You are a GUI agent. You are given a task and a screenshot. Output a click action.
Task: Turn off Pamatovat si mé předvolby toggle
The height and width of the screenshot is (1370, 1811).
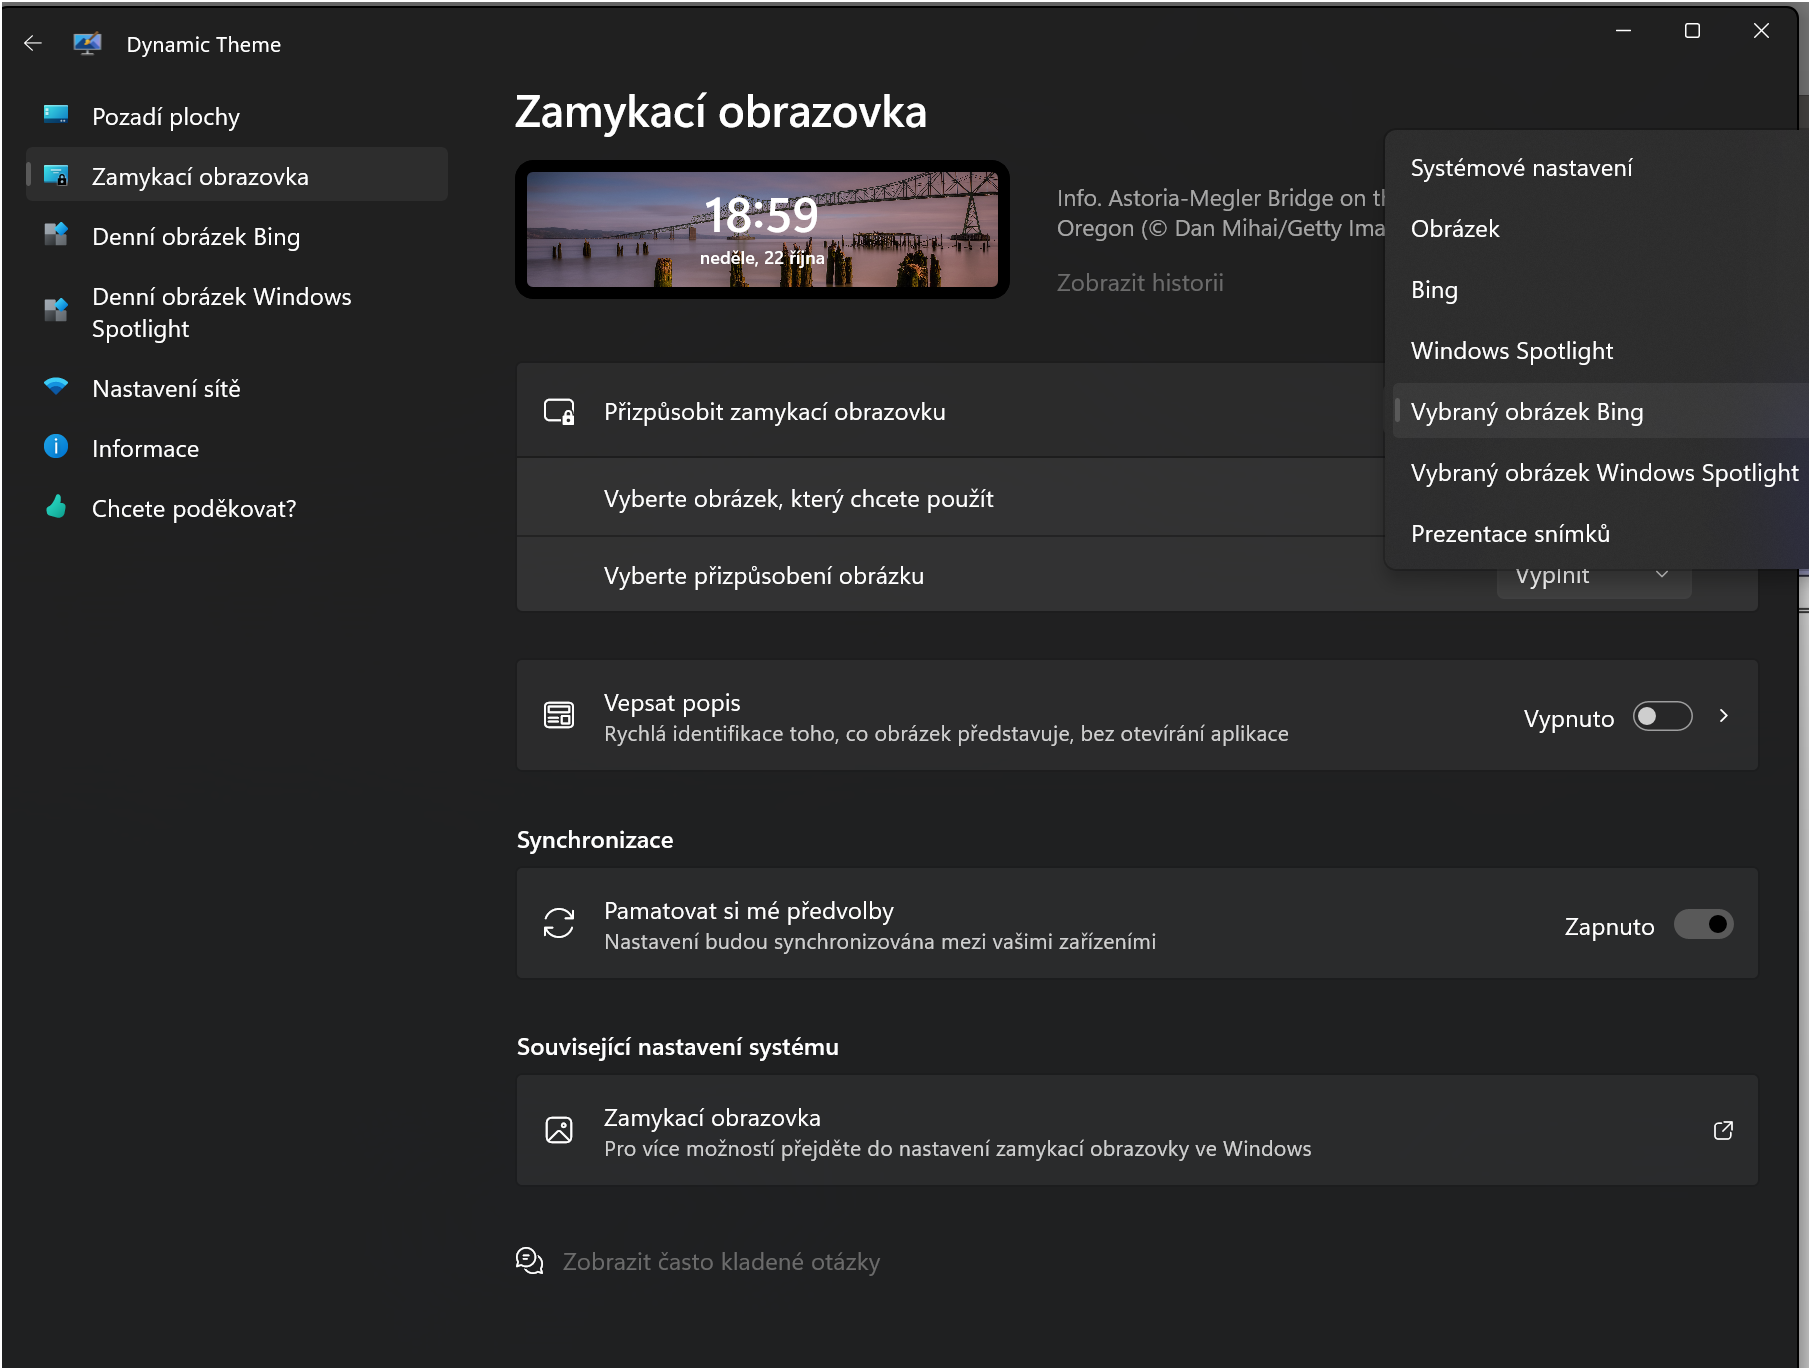[1703, 925]
